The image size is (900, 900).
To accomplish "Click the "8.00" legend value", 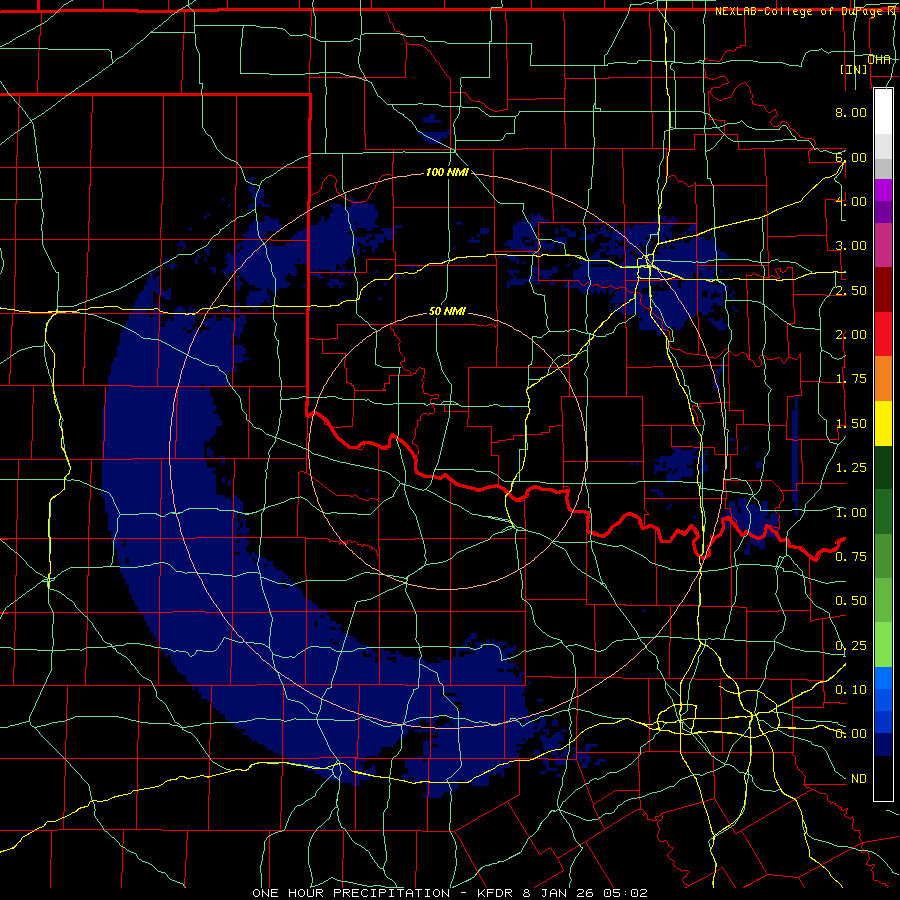I will tap(851, 112).
